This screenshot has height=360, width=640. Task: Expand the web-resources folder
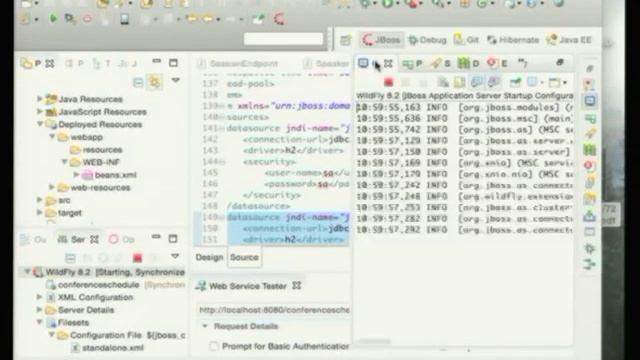click(52, 187)
